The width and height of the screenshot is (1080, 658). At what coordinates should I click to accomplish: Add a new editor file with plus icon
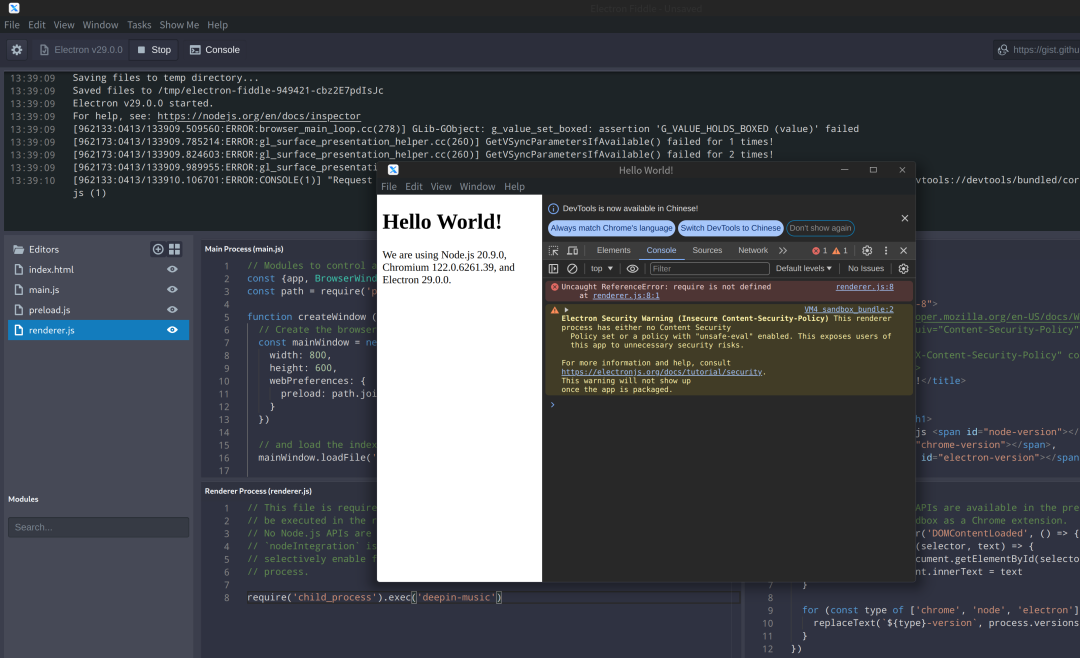tap(158, 249)
